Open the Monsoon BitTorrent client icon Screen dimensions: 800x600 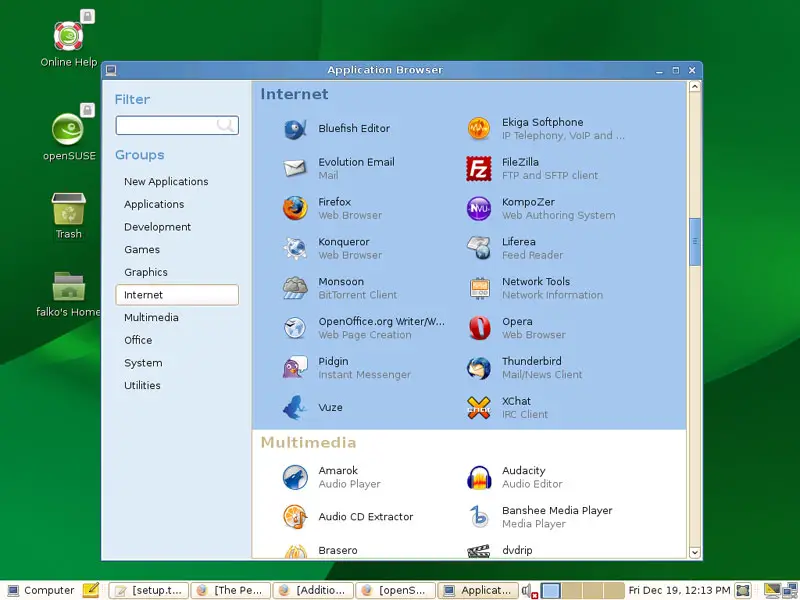coord(295,288)
